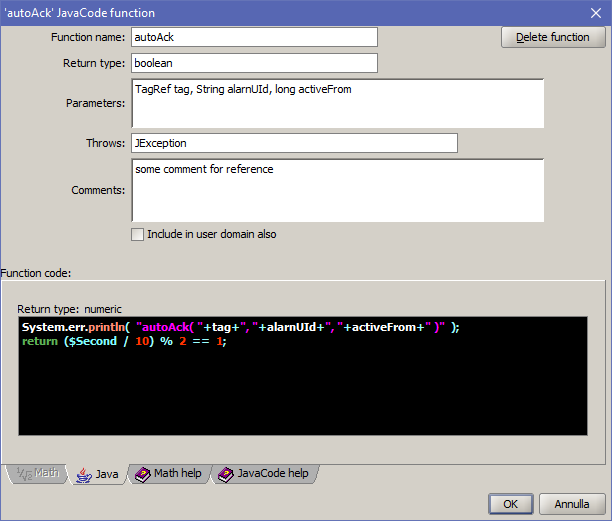
Task: Click the 'Comments:' label
Action: coord(98,190)
